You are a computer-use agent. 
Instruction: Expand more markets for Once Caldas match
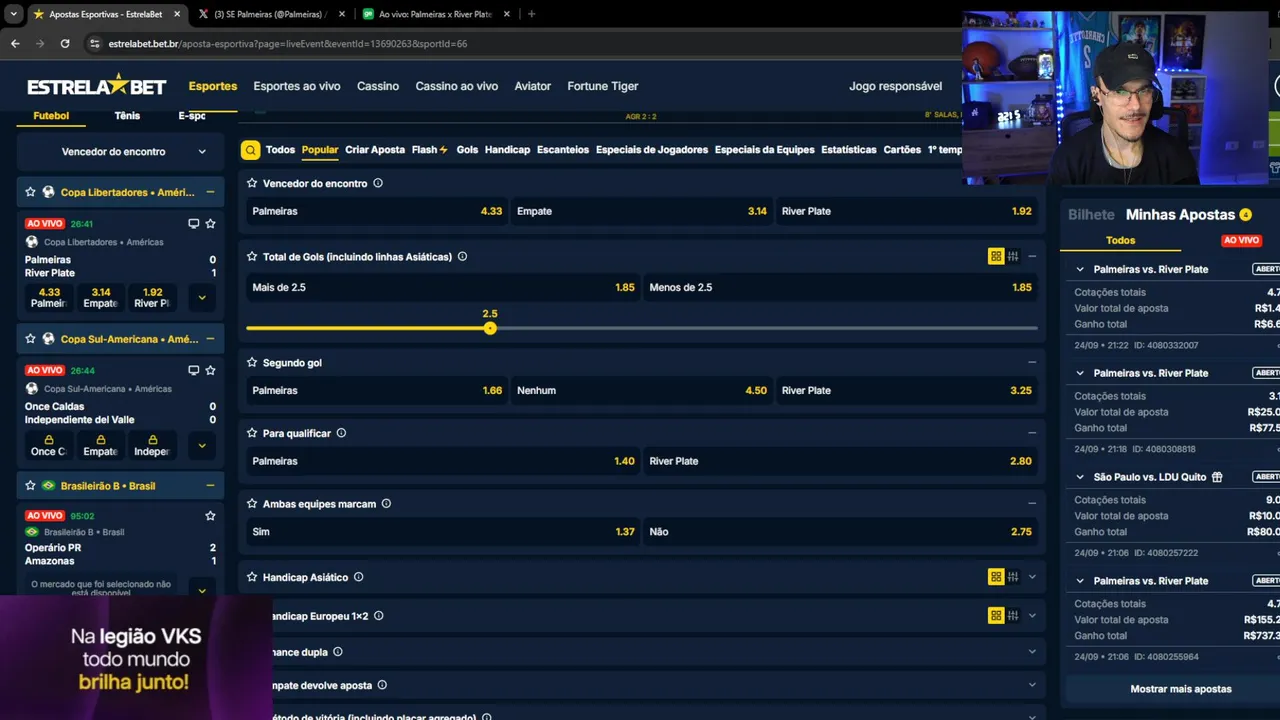pos(202,445)
